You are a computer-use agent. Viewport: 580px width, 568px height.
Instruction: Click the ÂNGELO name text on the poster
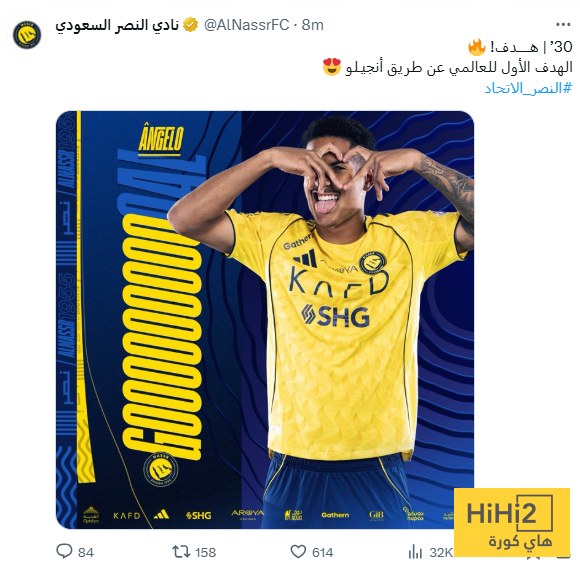161,138
